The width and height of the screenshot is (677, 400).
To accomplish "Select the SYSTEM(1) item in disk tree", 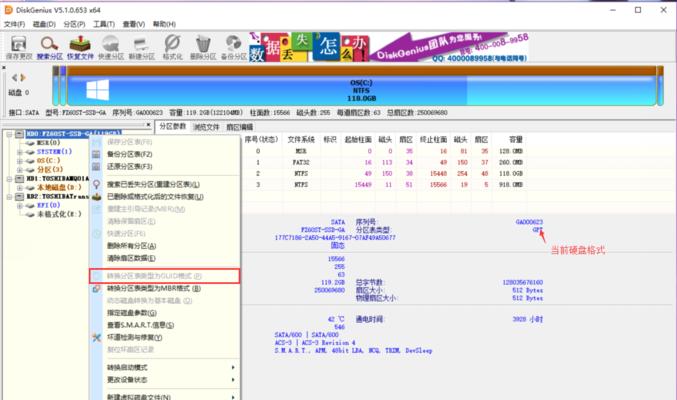I will 54,152.
